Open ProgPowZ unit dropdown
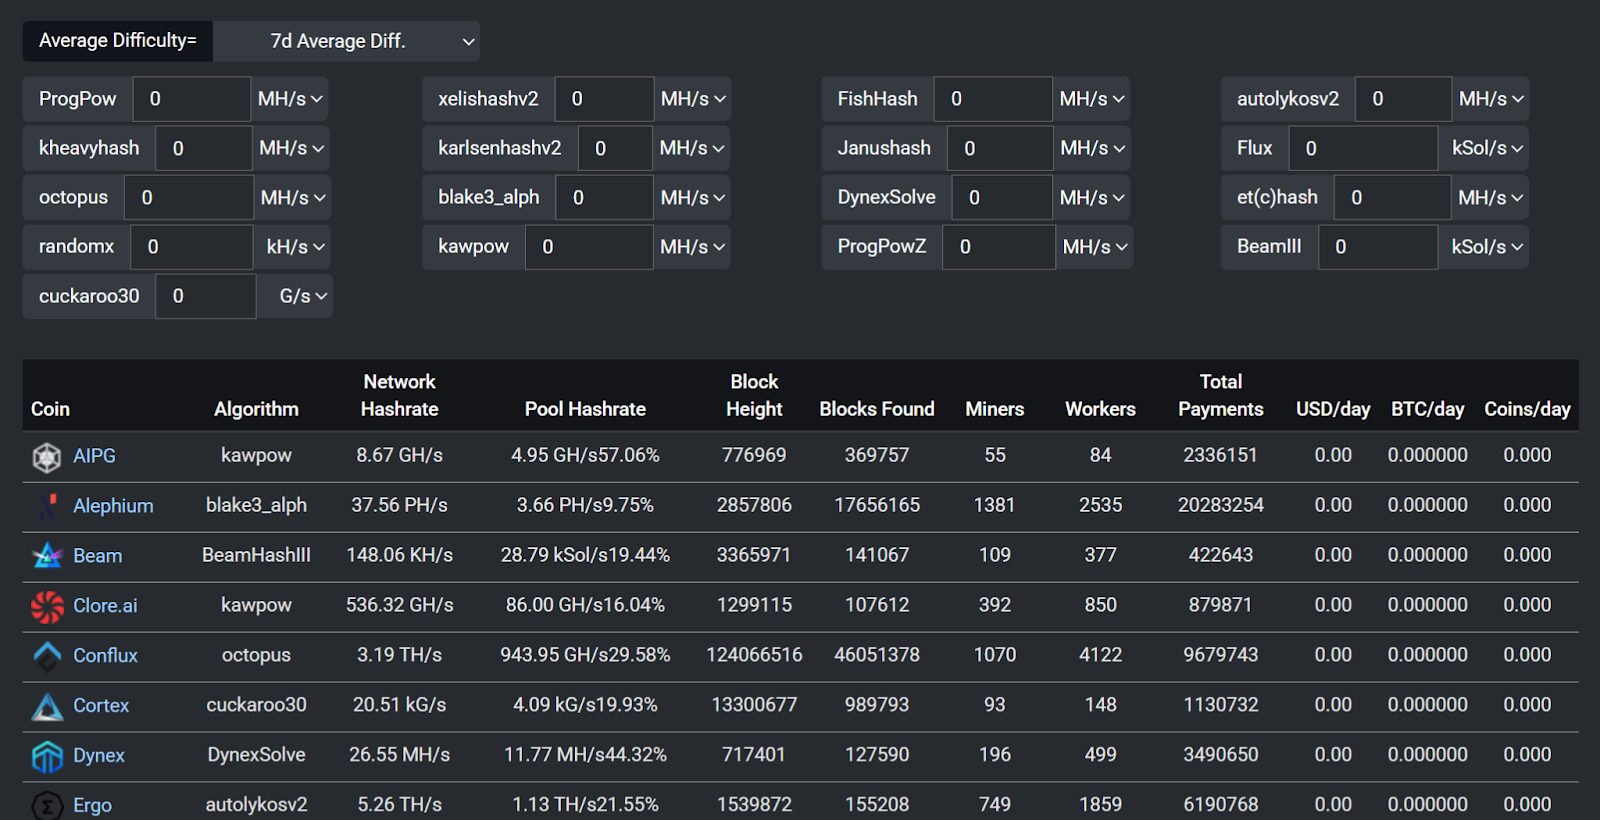 pyautogui.click(x=1094, y=247)
